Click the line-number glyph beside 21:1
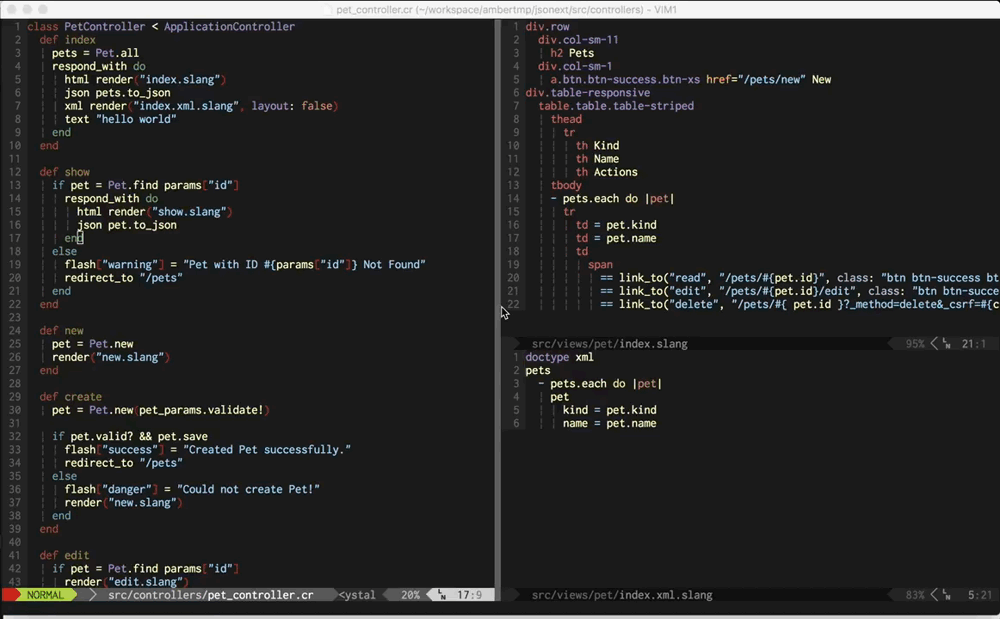The image size is (1000, 619). [x=946, y=344]
